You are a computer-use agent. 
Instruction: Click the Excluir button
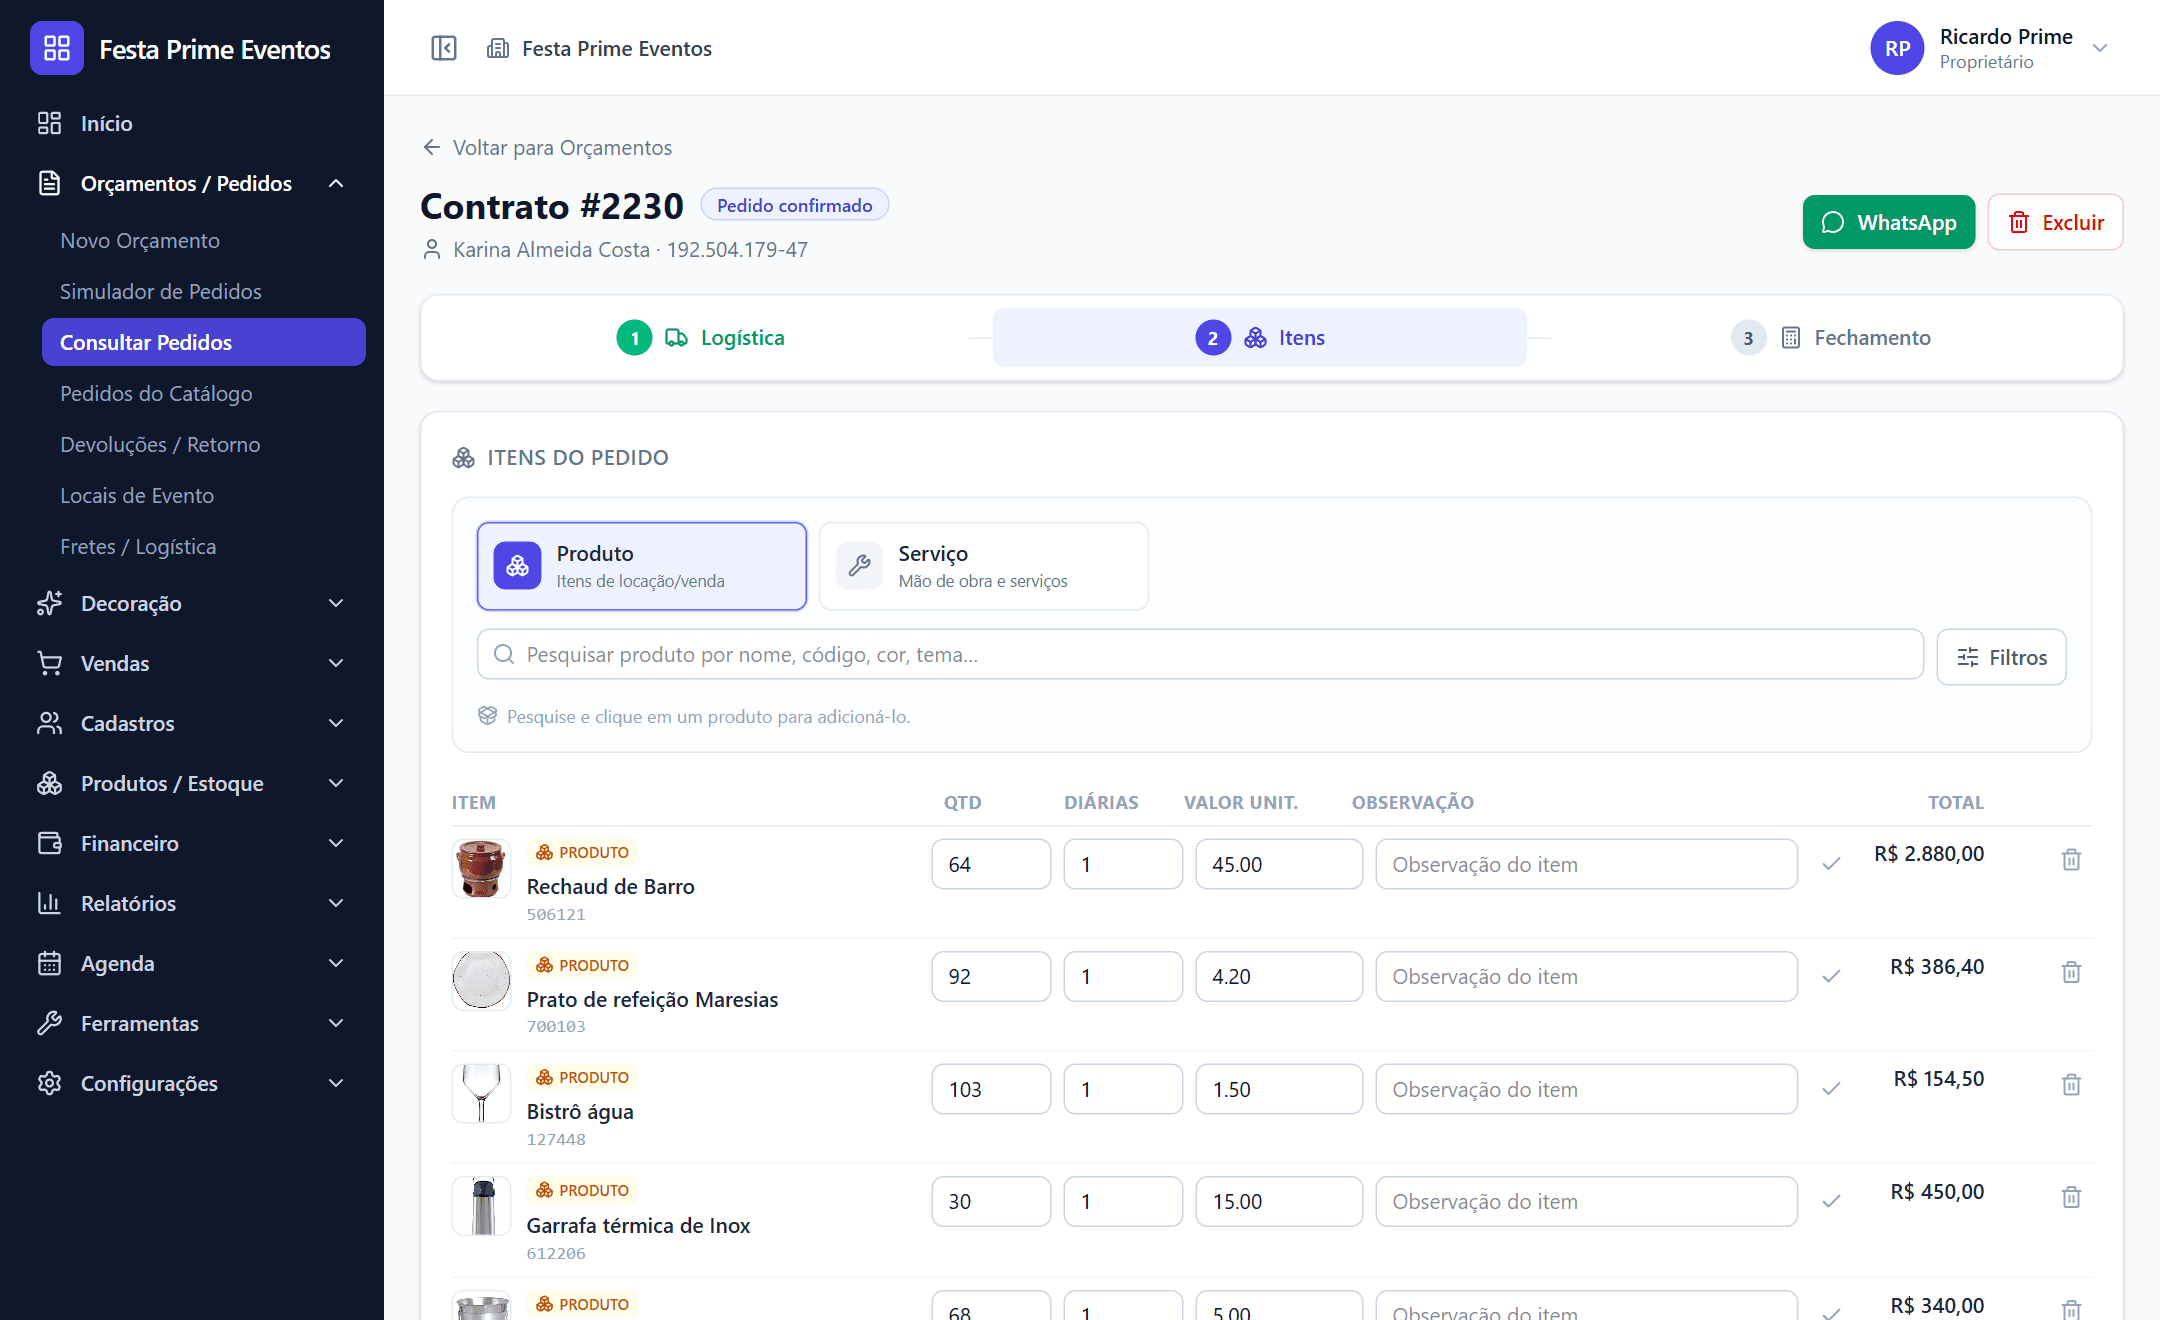pyautogui.click(x=2056, y=222)
